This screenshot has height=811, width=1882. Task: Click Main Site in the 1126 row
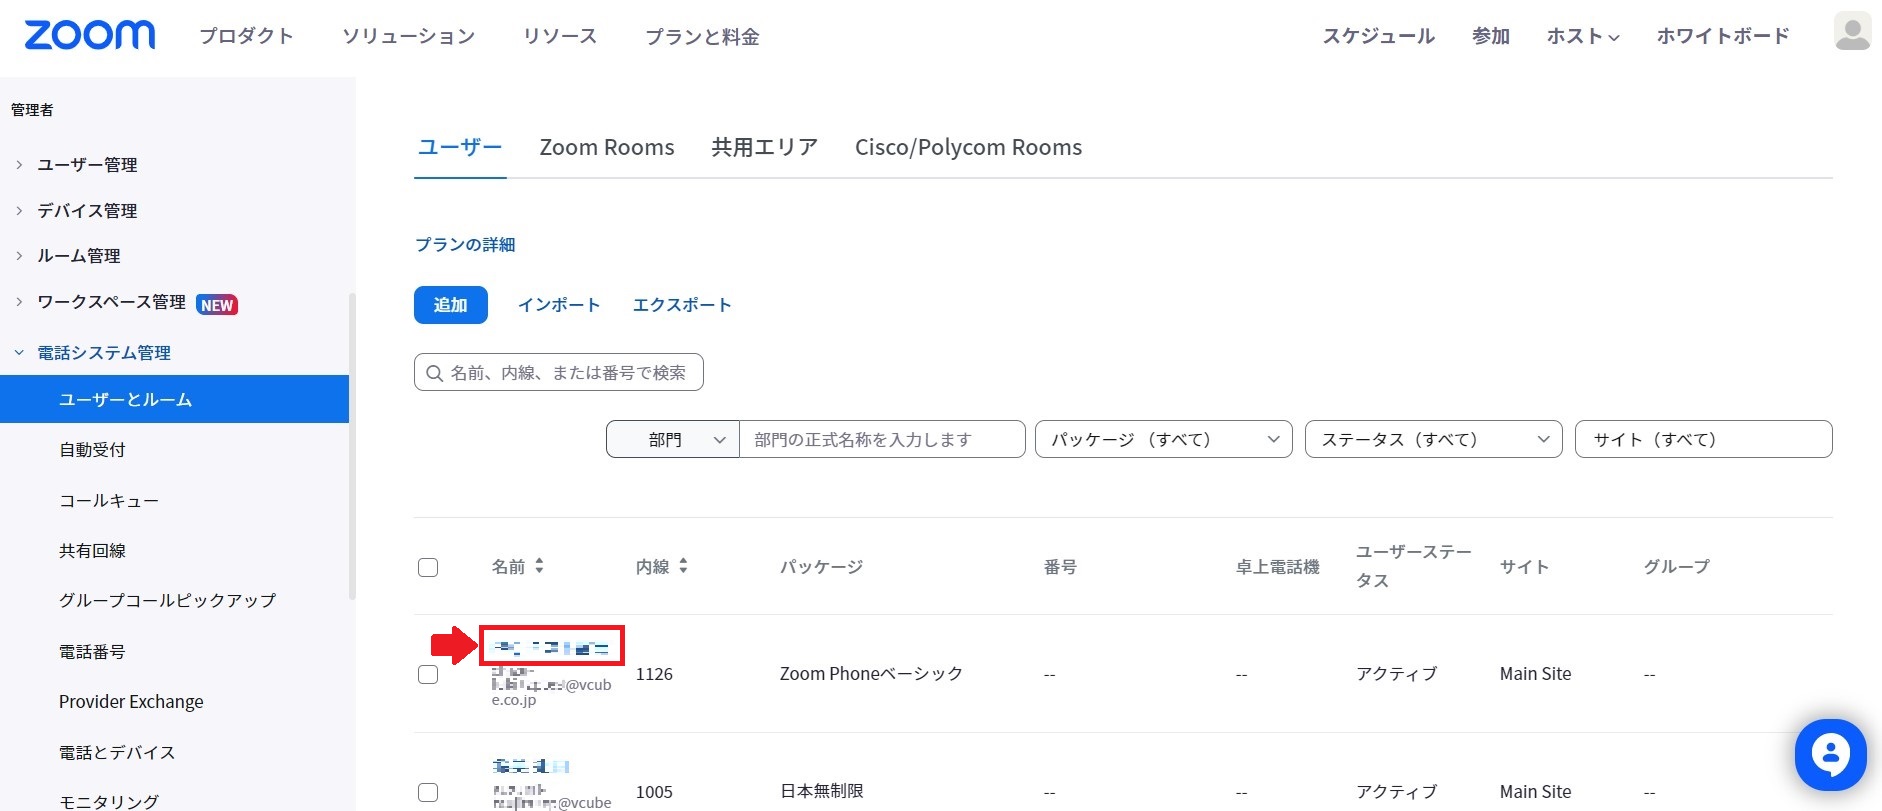tap(1535, 674)
